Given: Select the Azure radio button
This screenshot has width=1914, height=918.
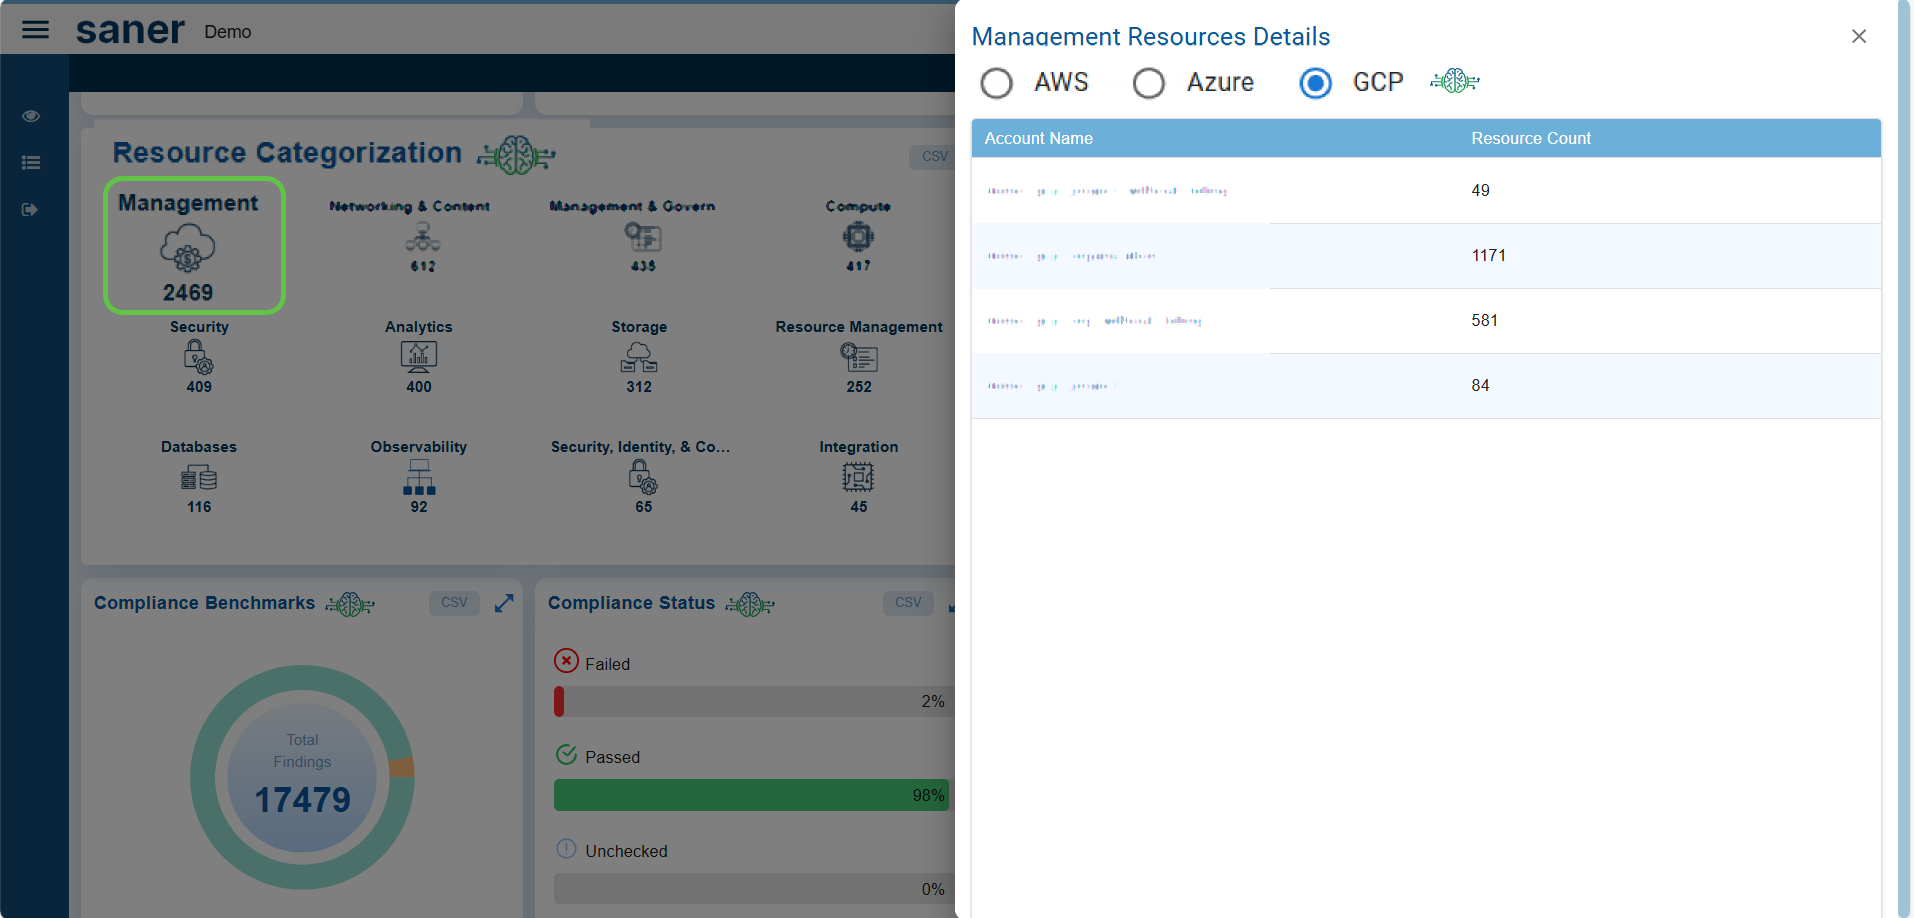Looking at the screenshot, I should click(1148, 83).
